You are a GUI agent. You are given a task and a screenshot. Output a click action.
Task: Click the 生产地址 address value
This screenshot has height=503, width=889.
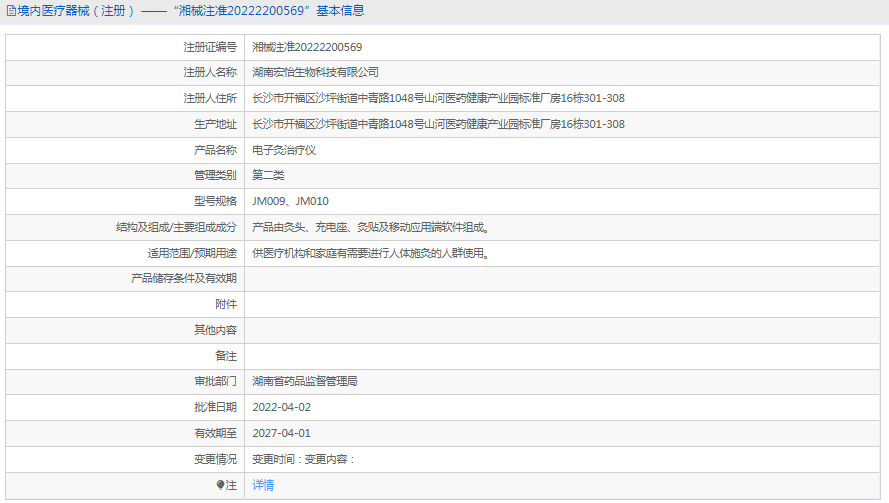438,124
